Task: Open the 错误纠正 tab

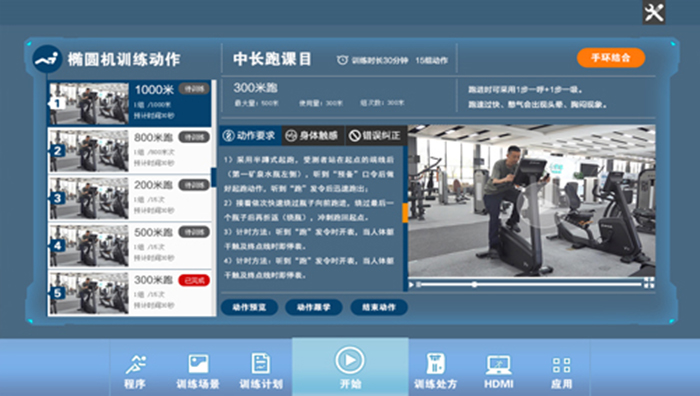Action: [x=376, y=135]
